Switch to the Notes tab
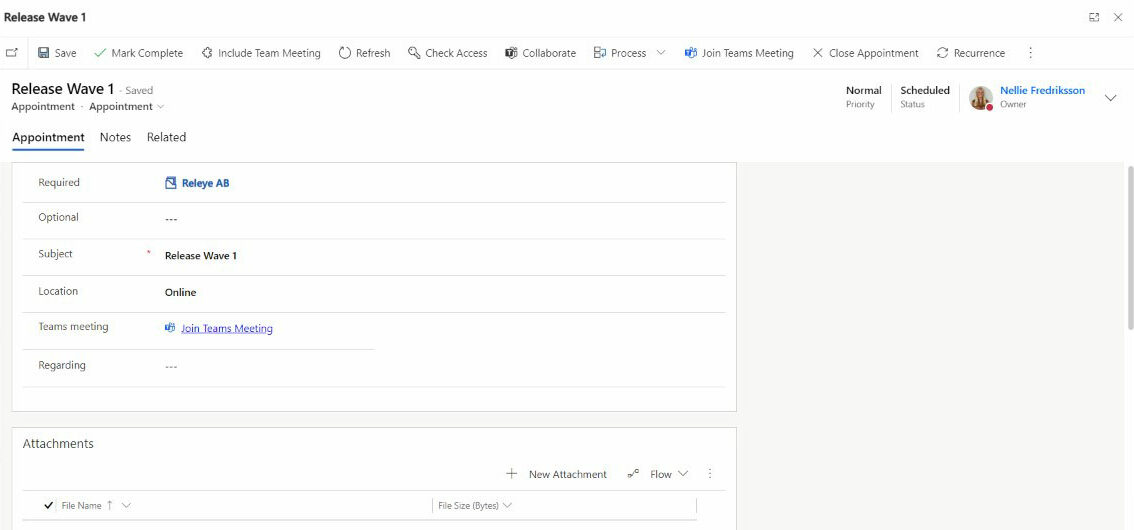Screen dimensions: 1134x530 point(115,137)
